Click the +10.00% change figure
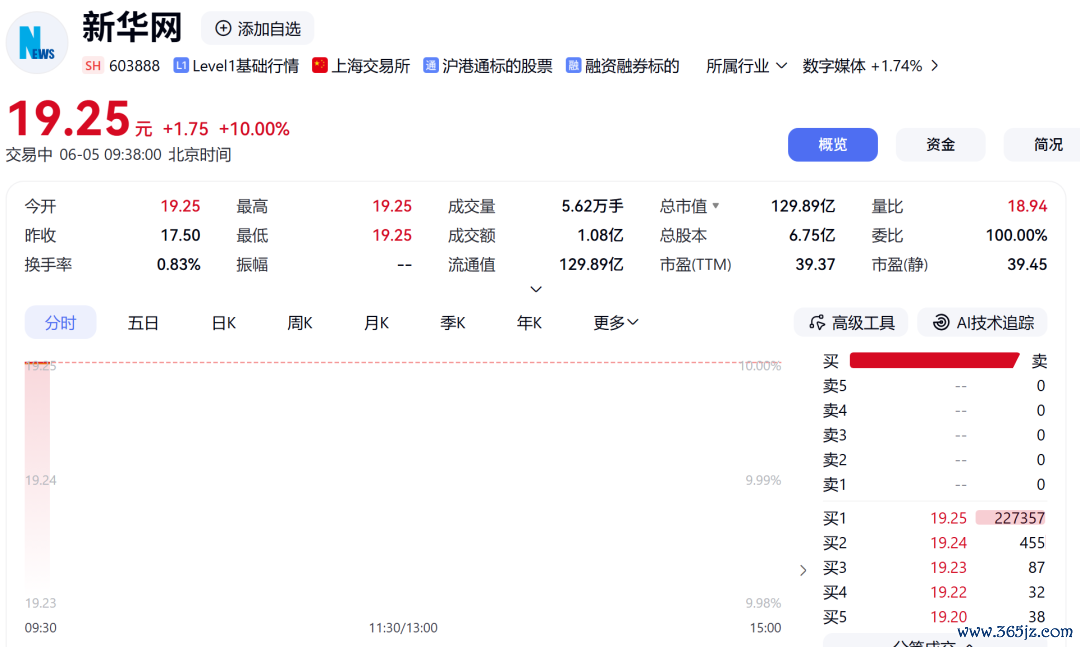The width and height of the screenshot is (1080, 647). [254, 129]
